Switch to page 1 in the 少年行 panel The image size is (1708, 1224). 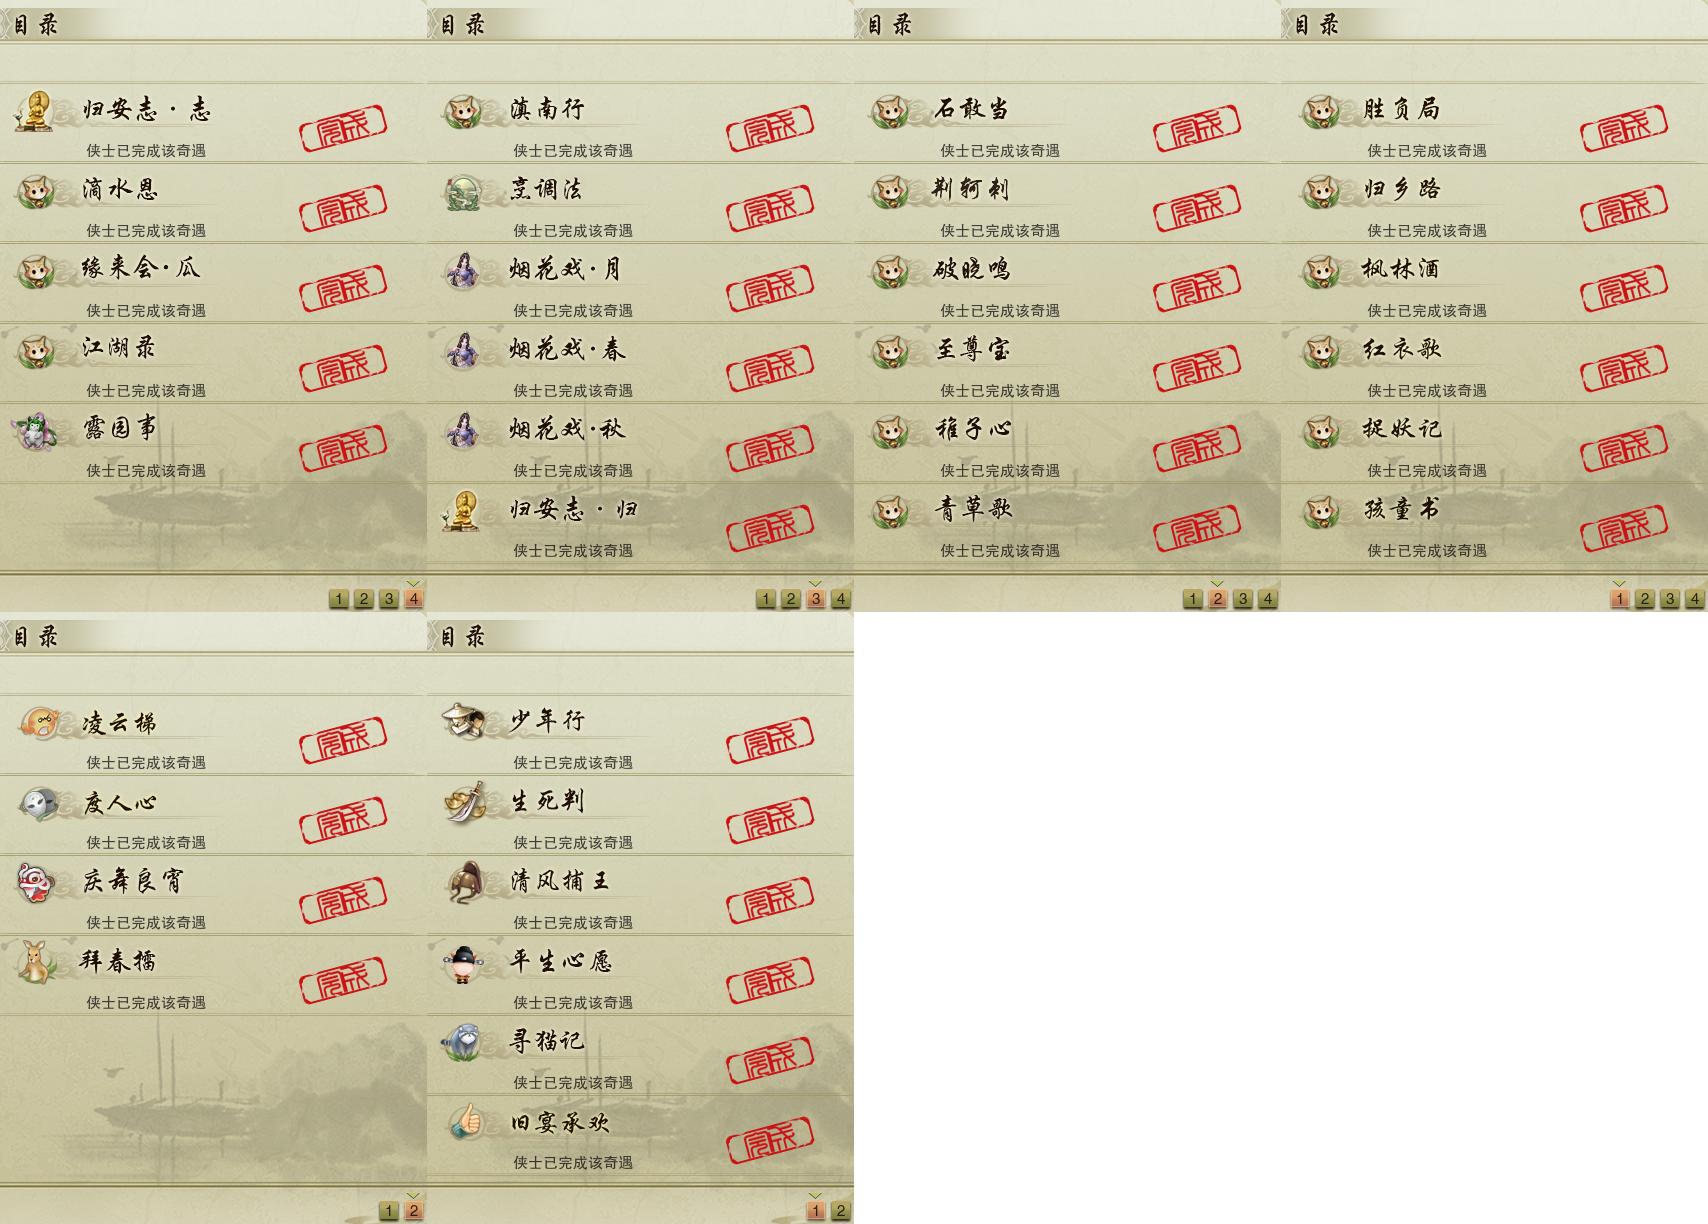815,1210
